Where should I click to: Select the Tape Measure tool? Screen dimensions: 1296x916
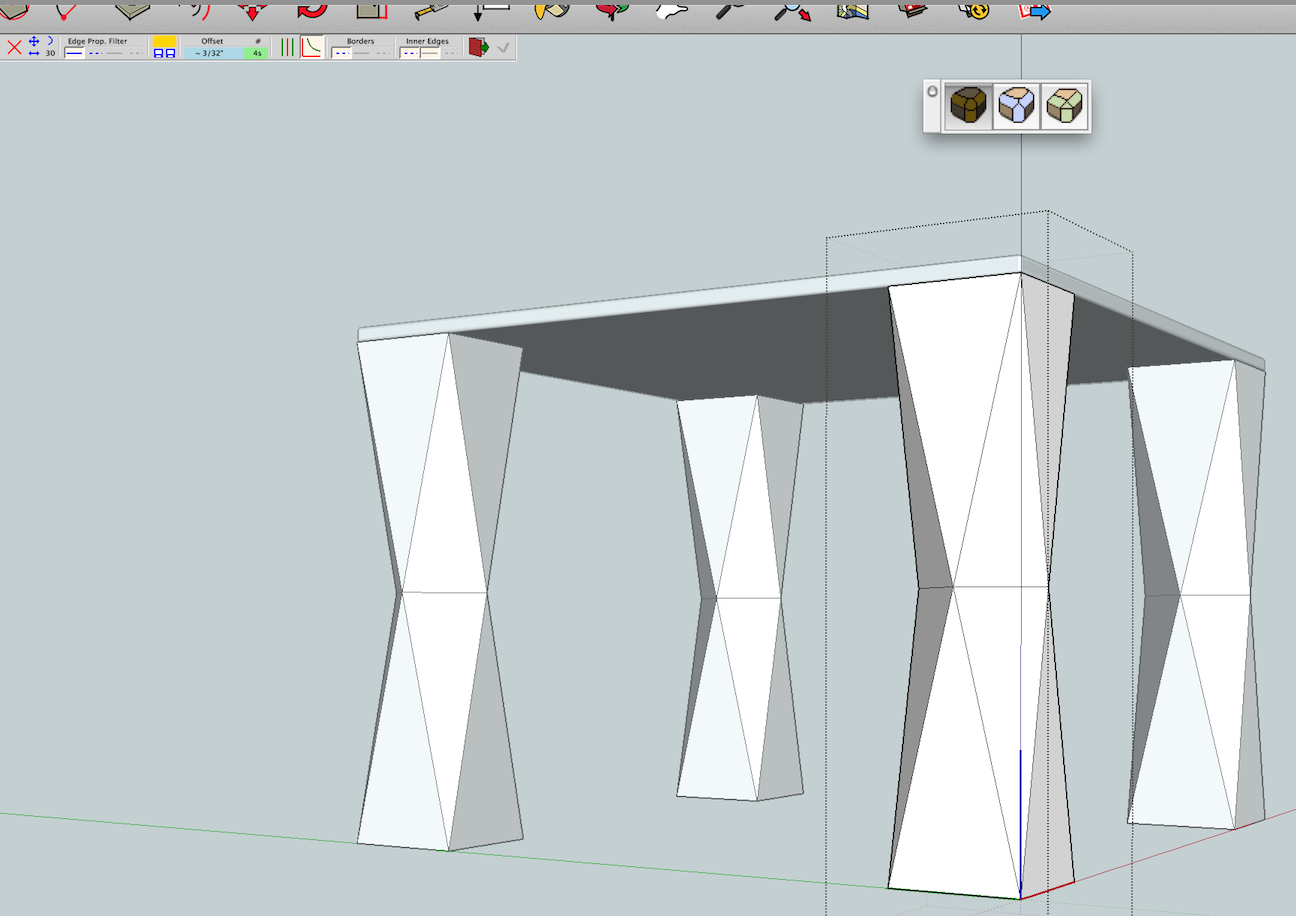click(x=429, y=11)
